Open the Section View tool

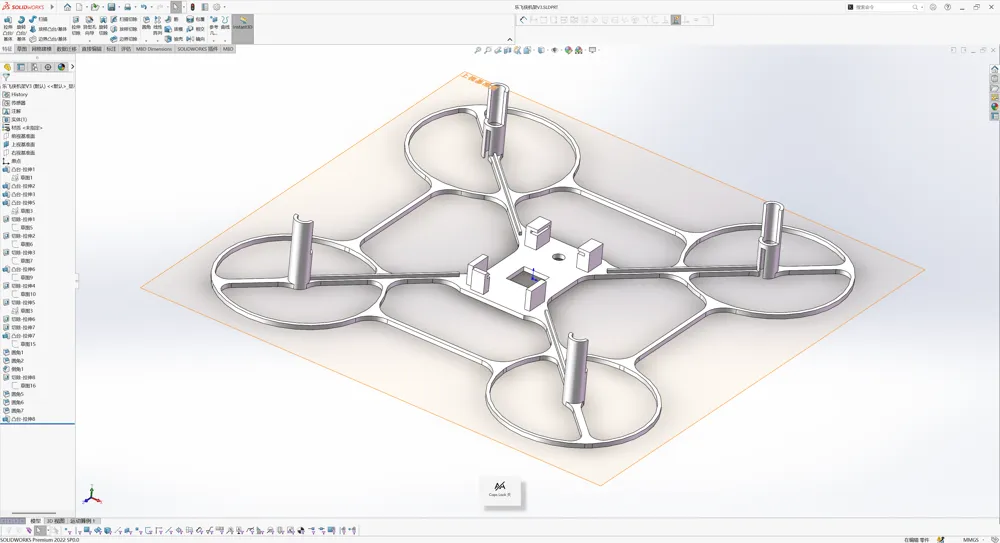tap(507, 50)
